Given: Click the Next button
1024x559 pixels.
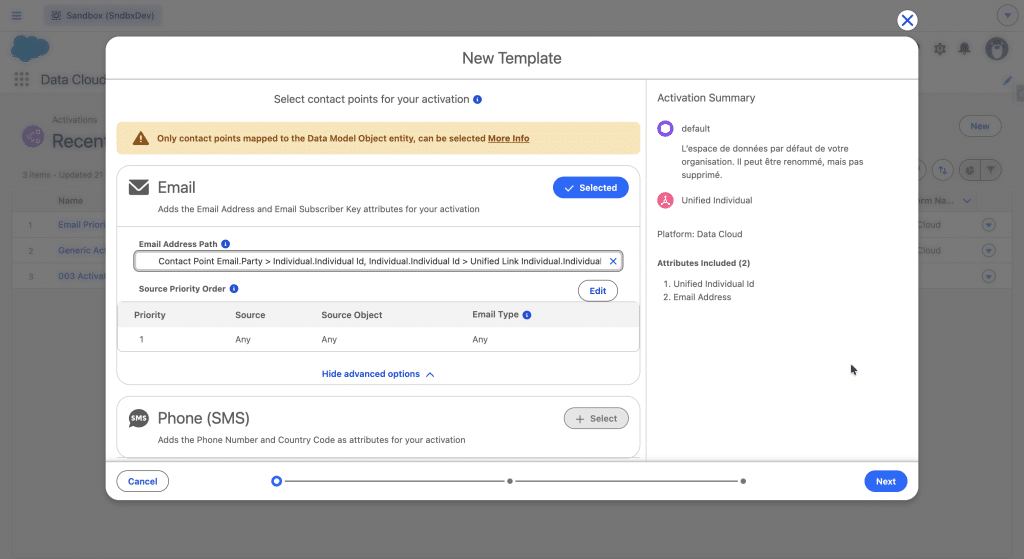Looking at the screenshot, I should point(885,481).
